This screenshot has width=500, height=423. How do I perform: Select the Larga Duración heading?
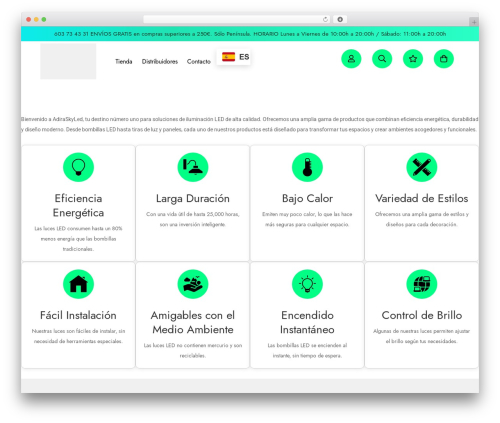pyautogui.click(x=193, y=199)
